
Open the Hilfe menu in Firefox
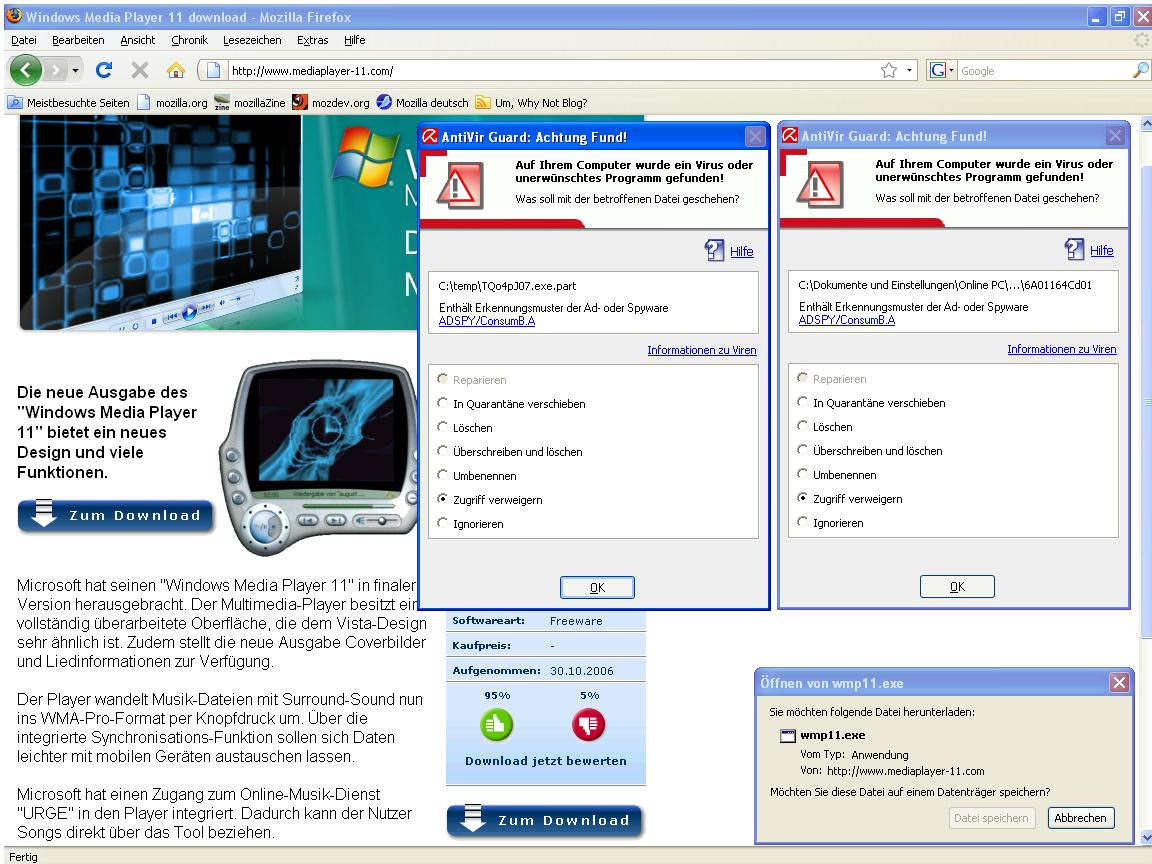pos(354,40)
